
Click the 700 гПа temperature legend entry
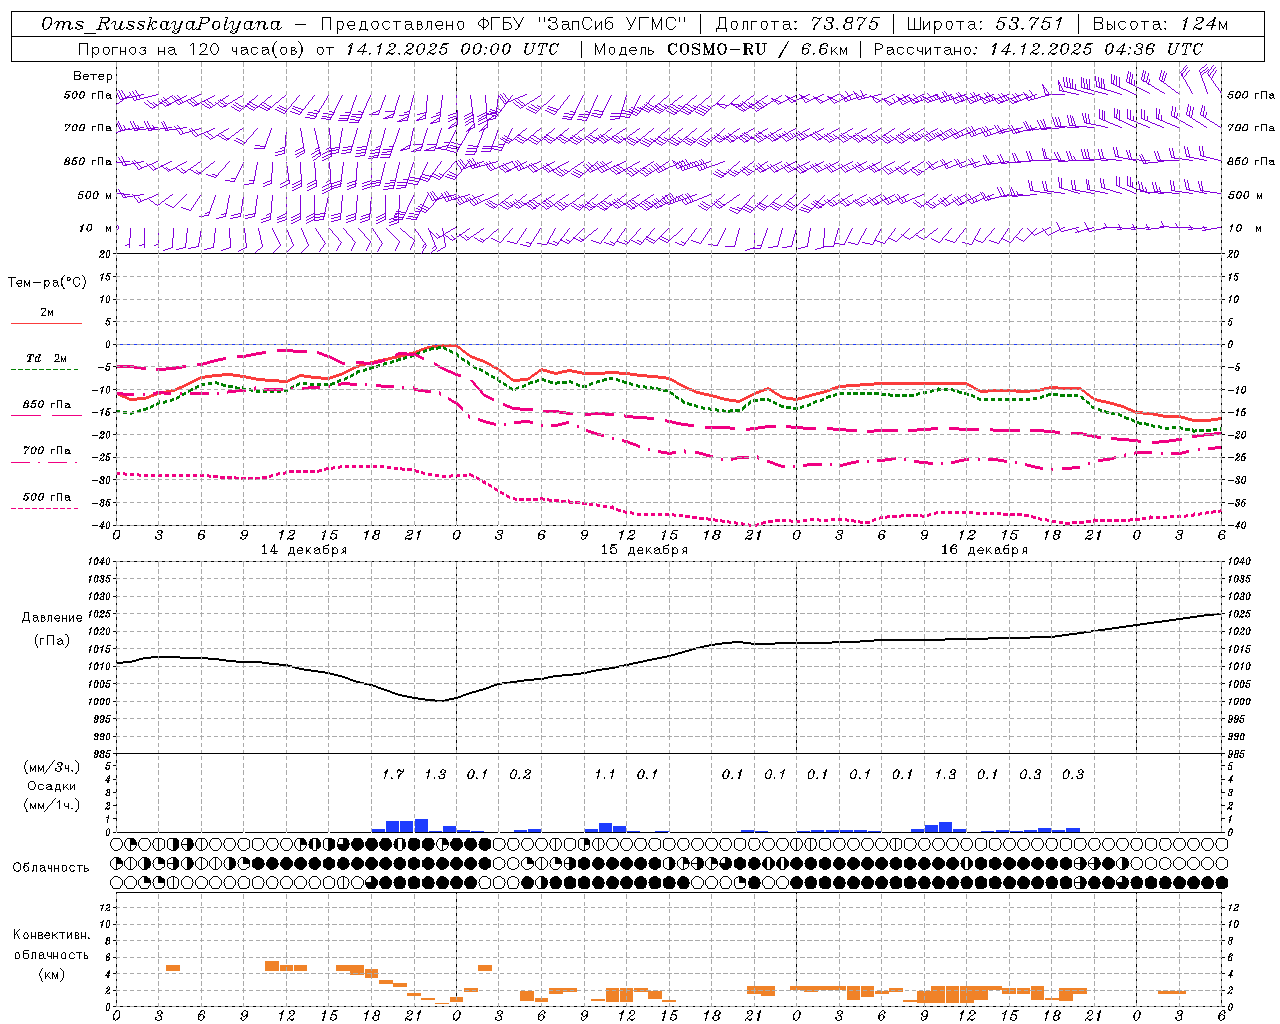(47, 451)
